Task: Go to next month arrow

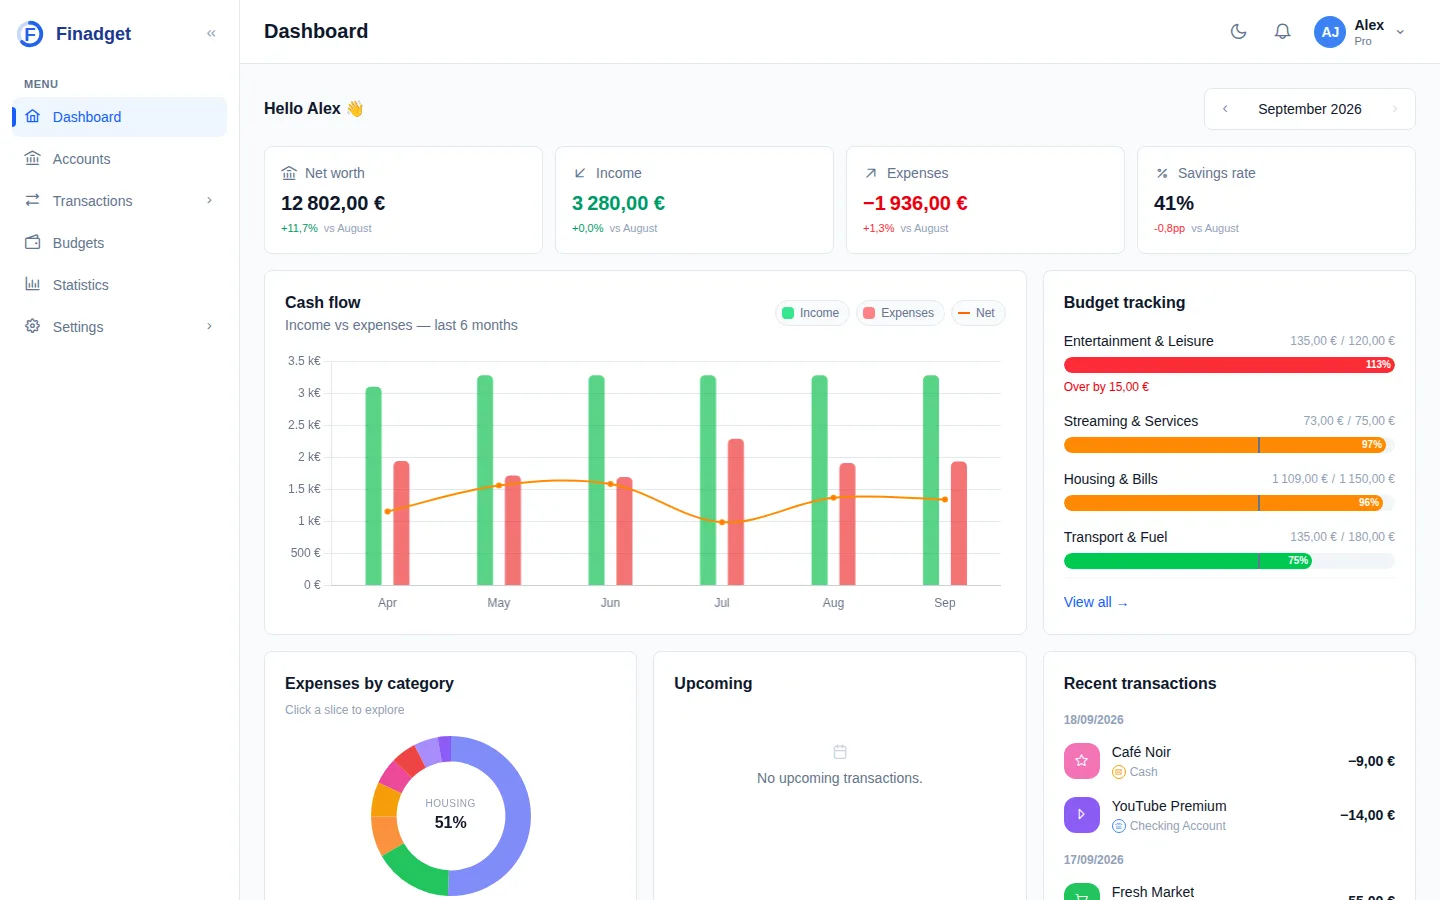Action: pos(1395,109)
